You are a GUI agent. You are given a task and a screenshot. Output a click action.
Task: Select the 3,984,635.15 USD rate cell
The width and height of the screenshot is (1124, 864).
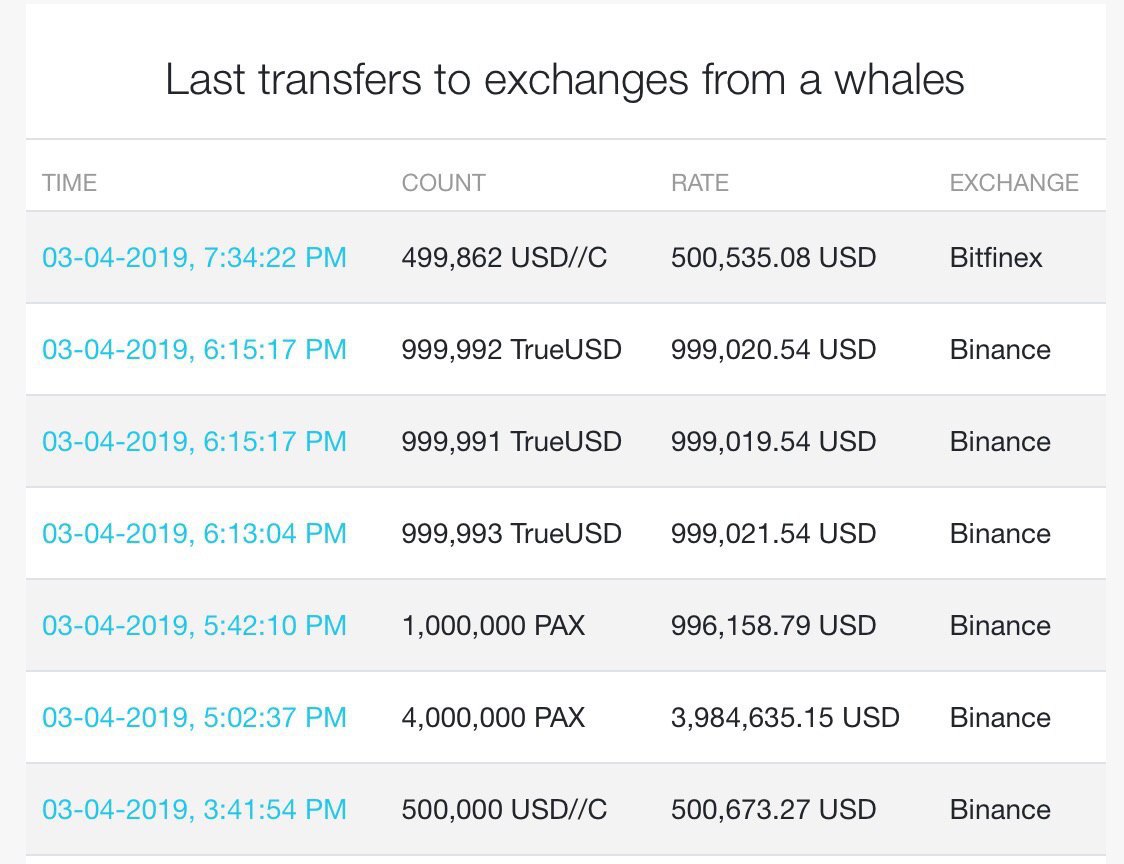coord(785,717)
